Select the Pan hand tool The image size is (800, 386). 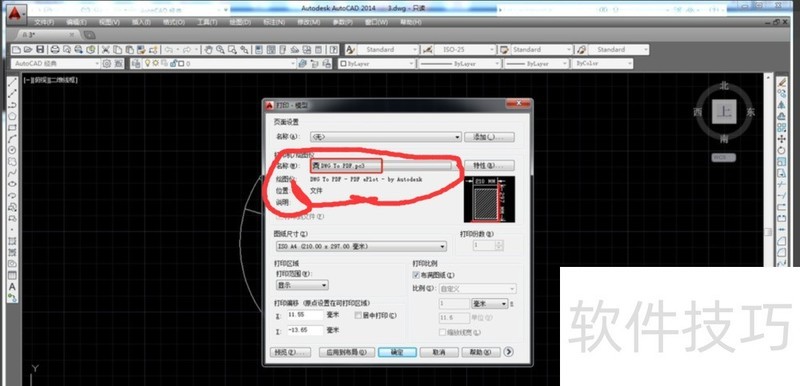[208, 49]
